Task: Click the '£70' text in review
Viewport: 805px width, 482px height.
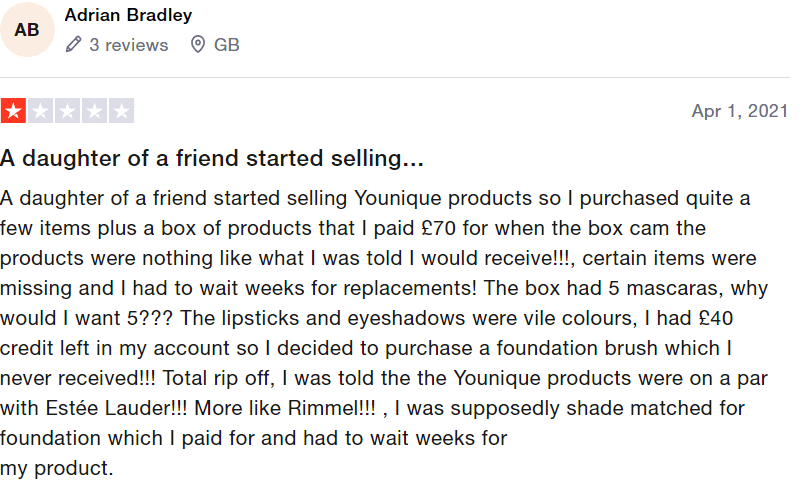Action: click(x=438, y=228)
